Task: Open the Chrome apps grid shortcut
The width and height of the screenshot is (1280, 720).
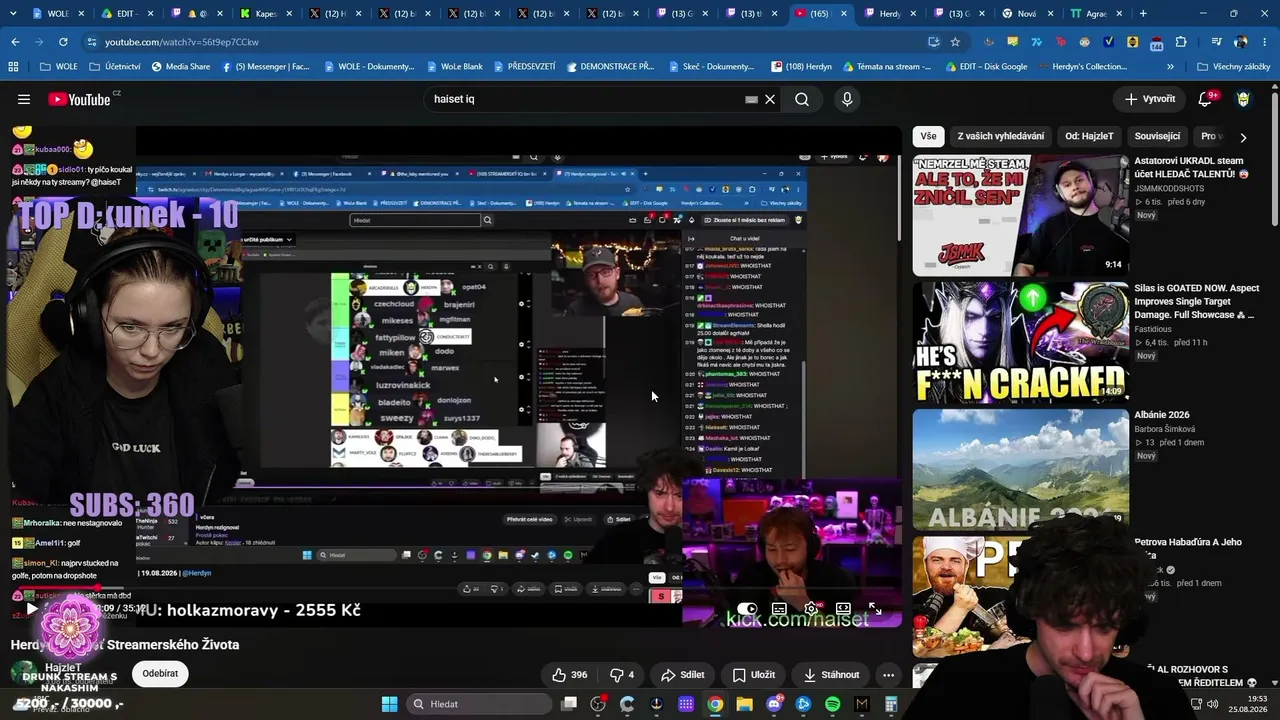Action: (13, 67)
